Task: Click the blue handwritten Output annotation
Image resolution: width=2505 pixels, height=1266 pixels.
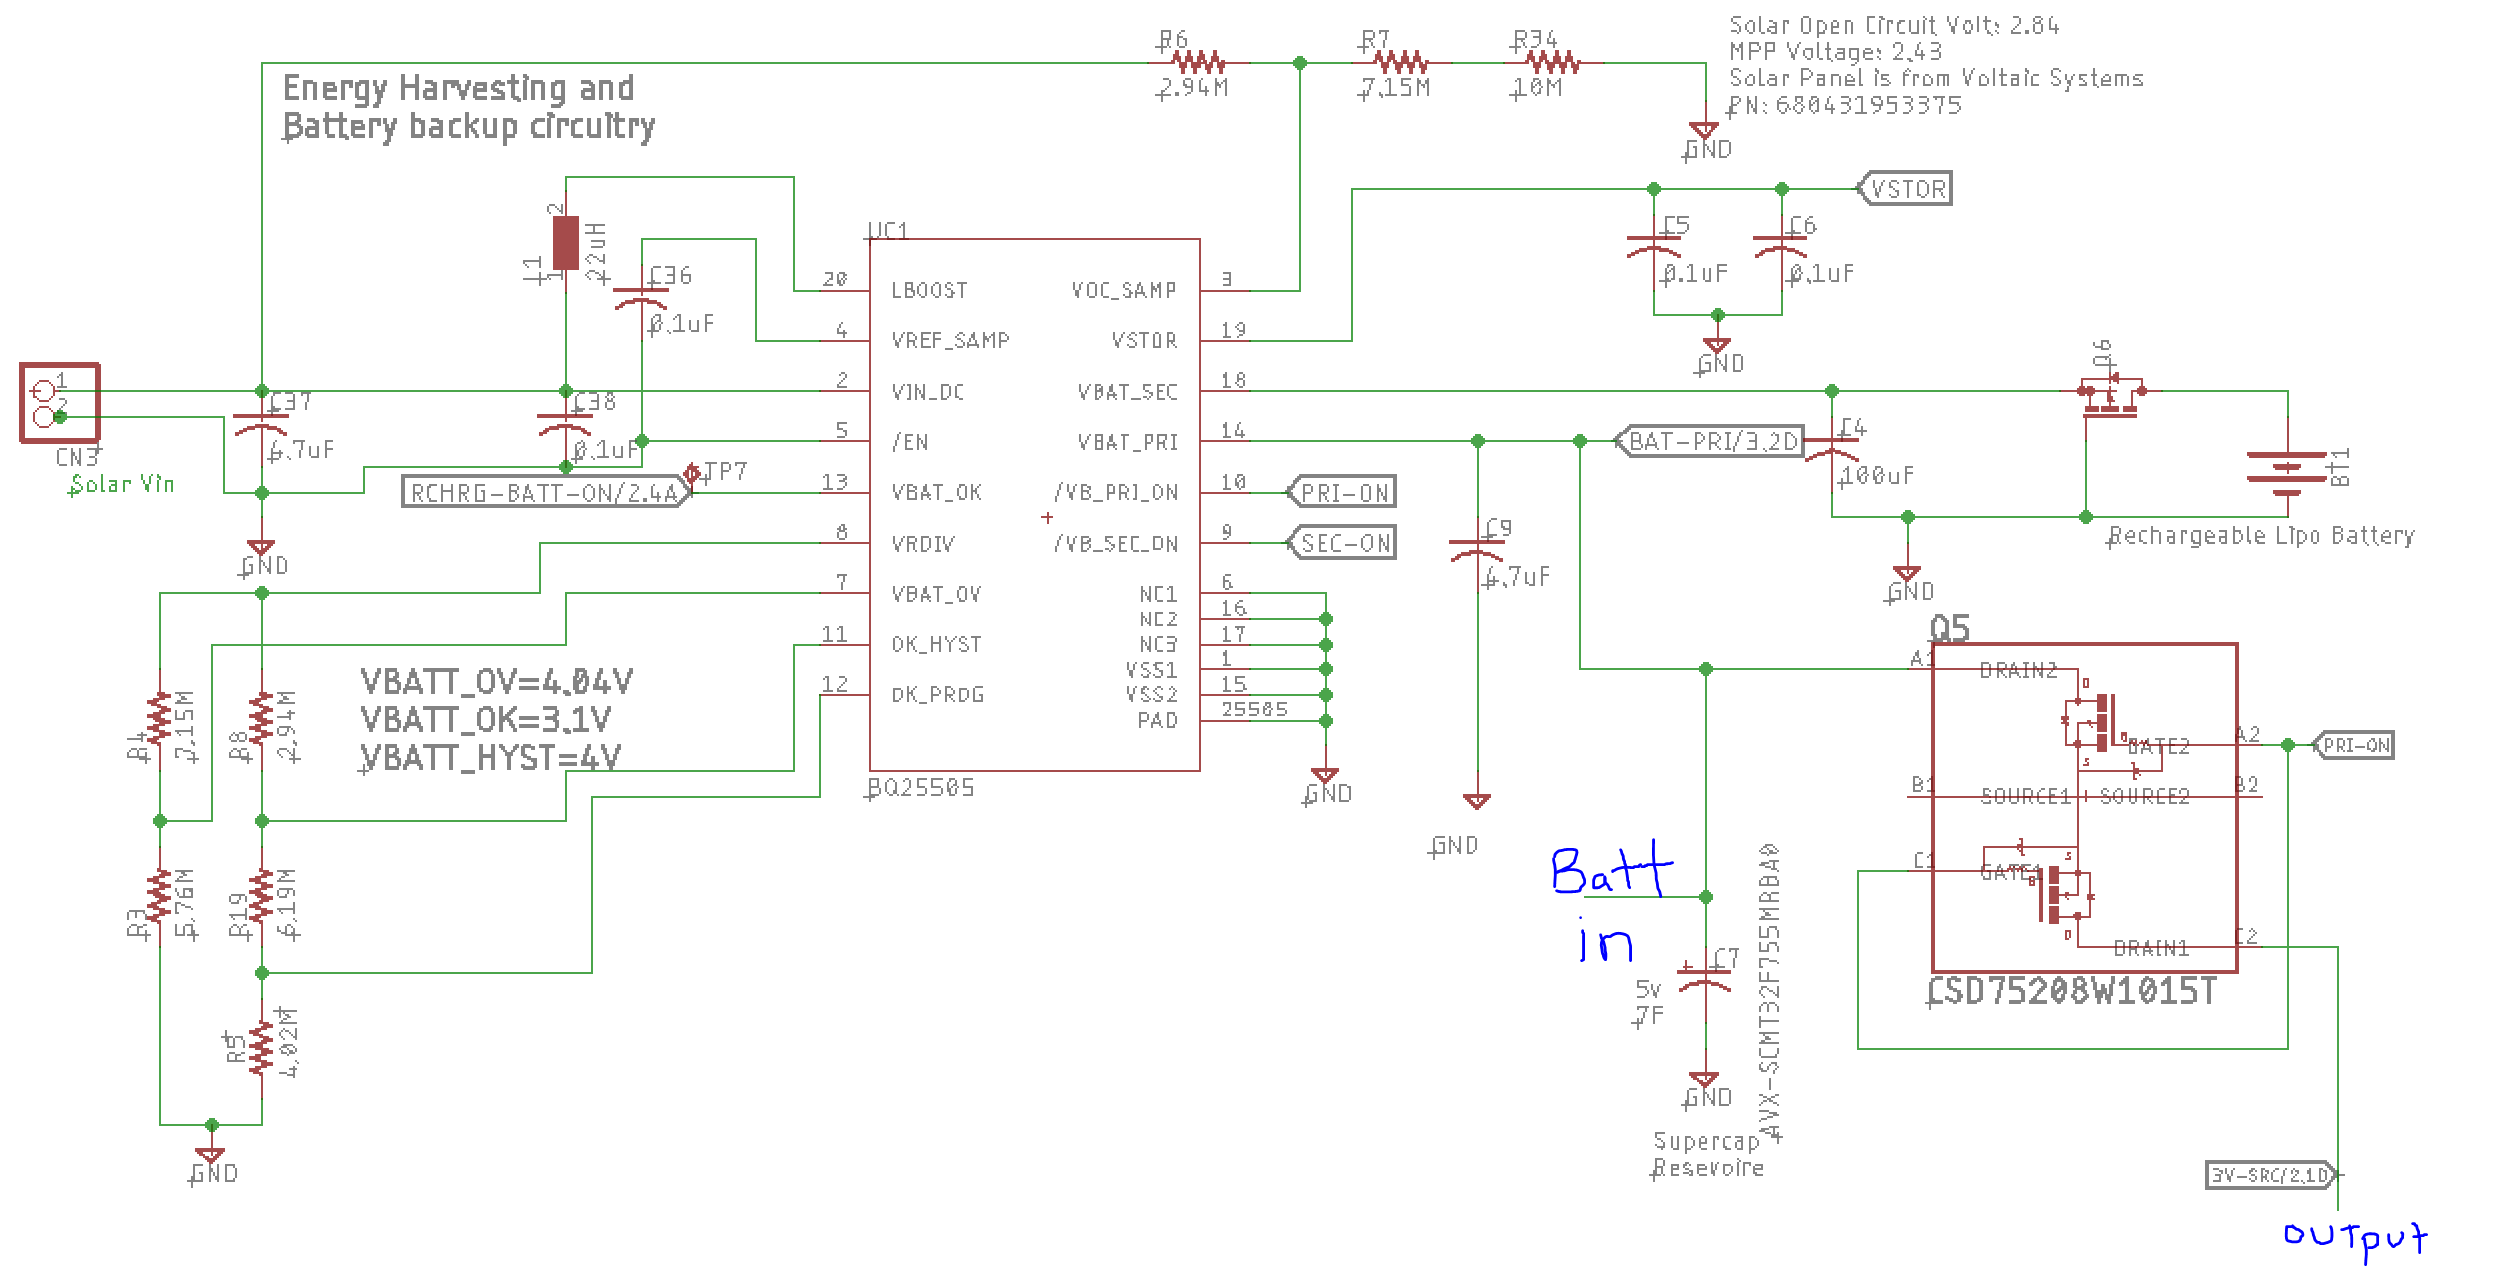Action: click(2355, 1237)
